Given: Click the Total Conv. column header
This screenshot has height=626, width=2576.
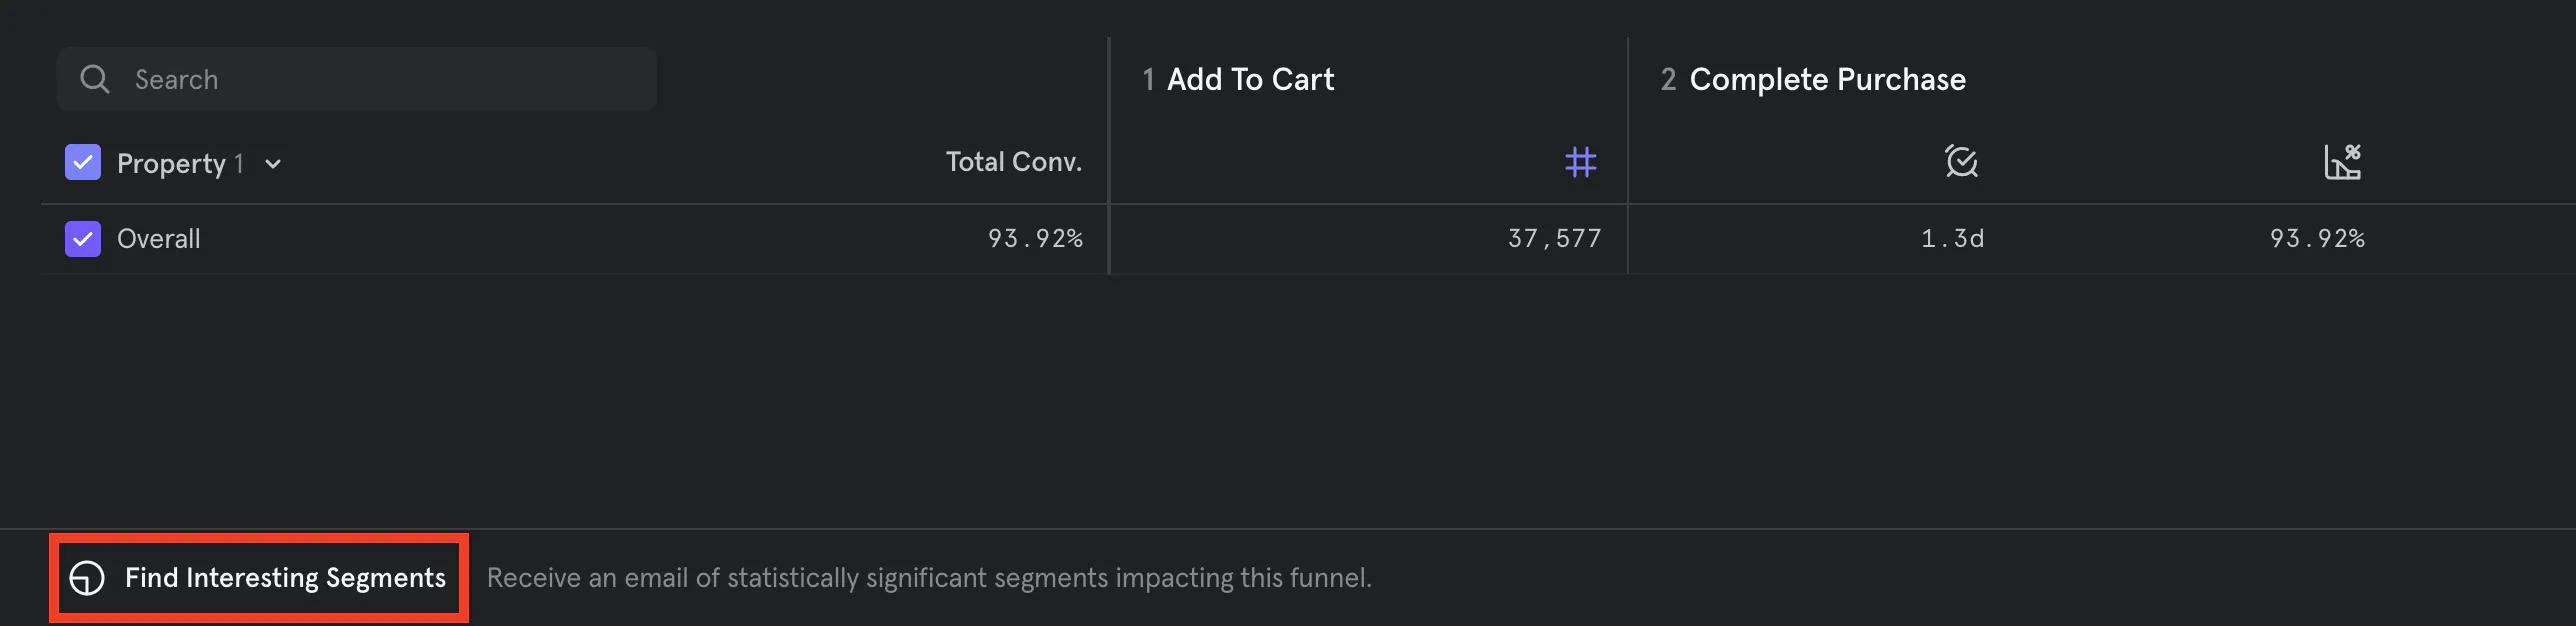Looking at the screenshot, I should [x=1013, y=161].
